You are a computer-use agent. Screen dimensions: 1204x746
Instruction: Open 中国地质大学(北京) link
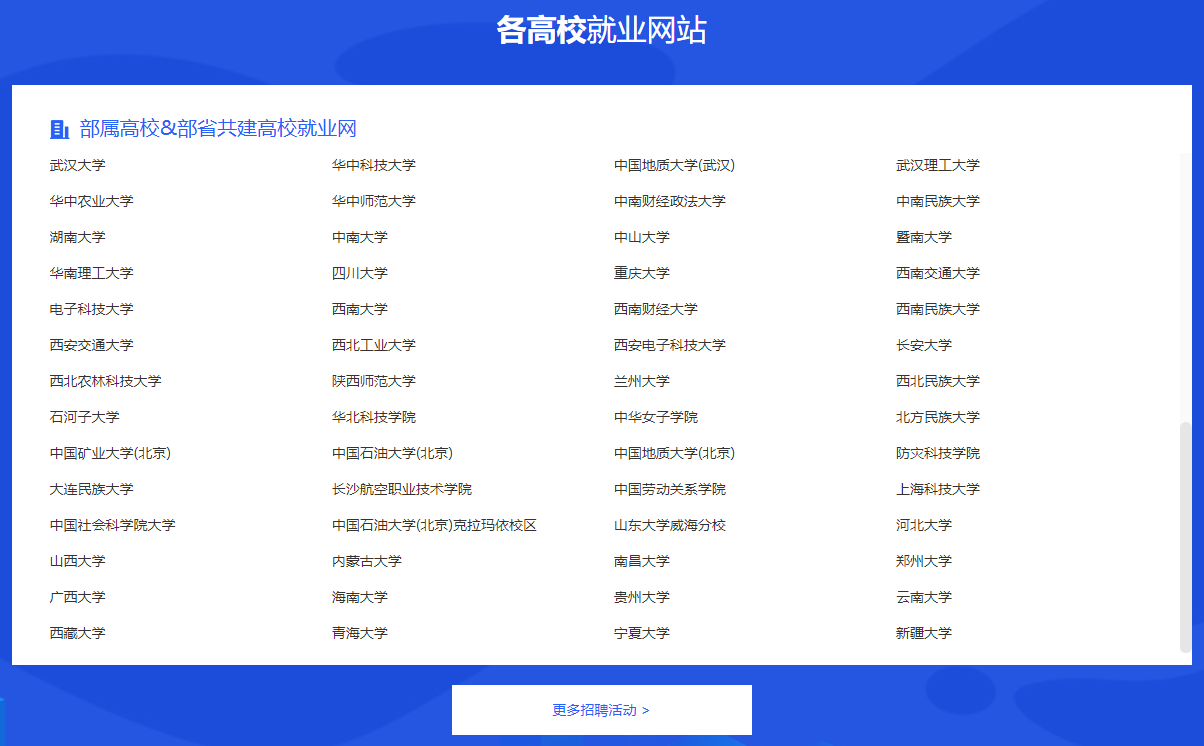[674, 453]
